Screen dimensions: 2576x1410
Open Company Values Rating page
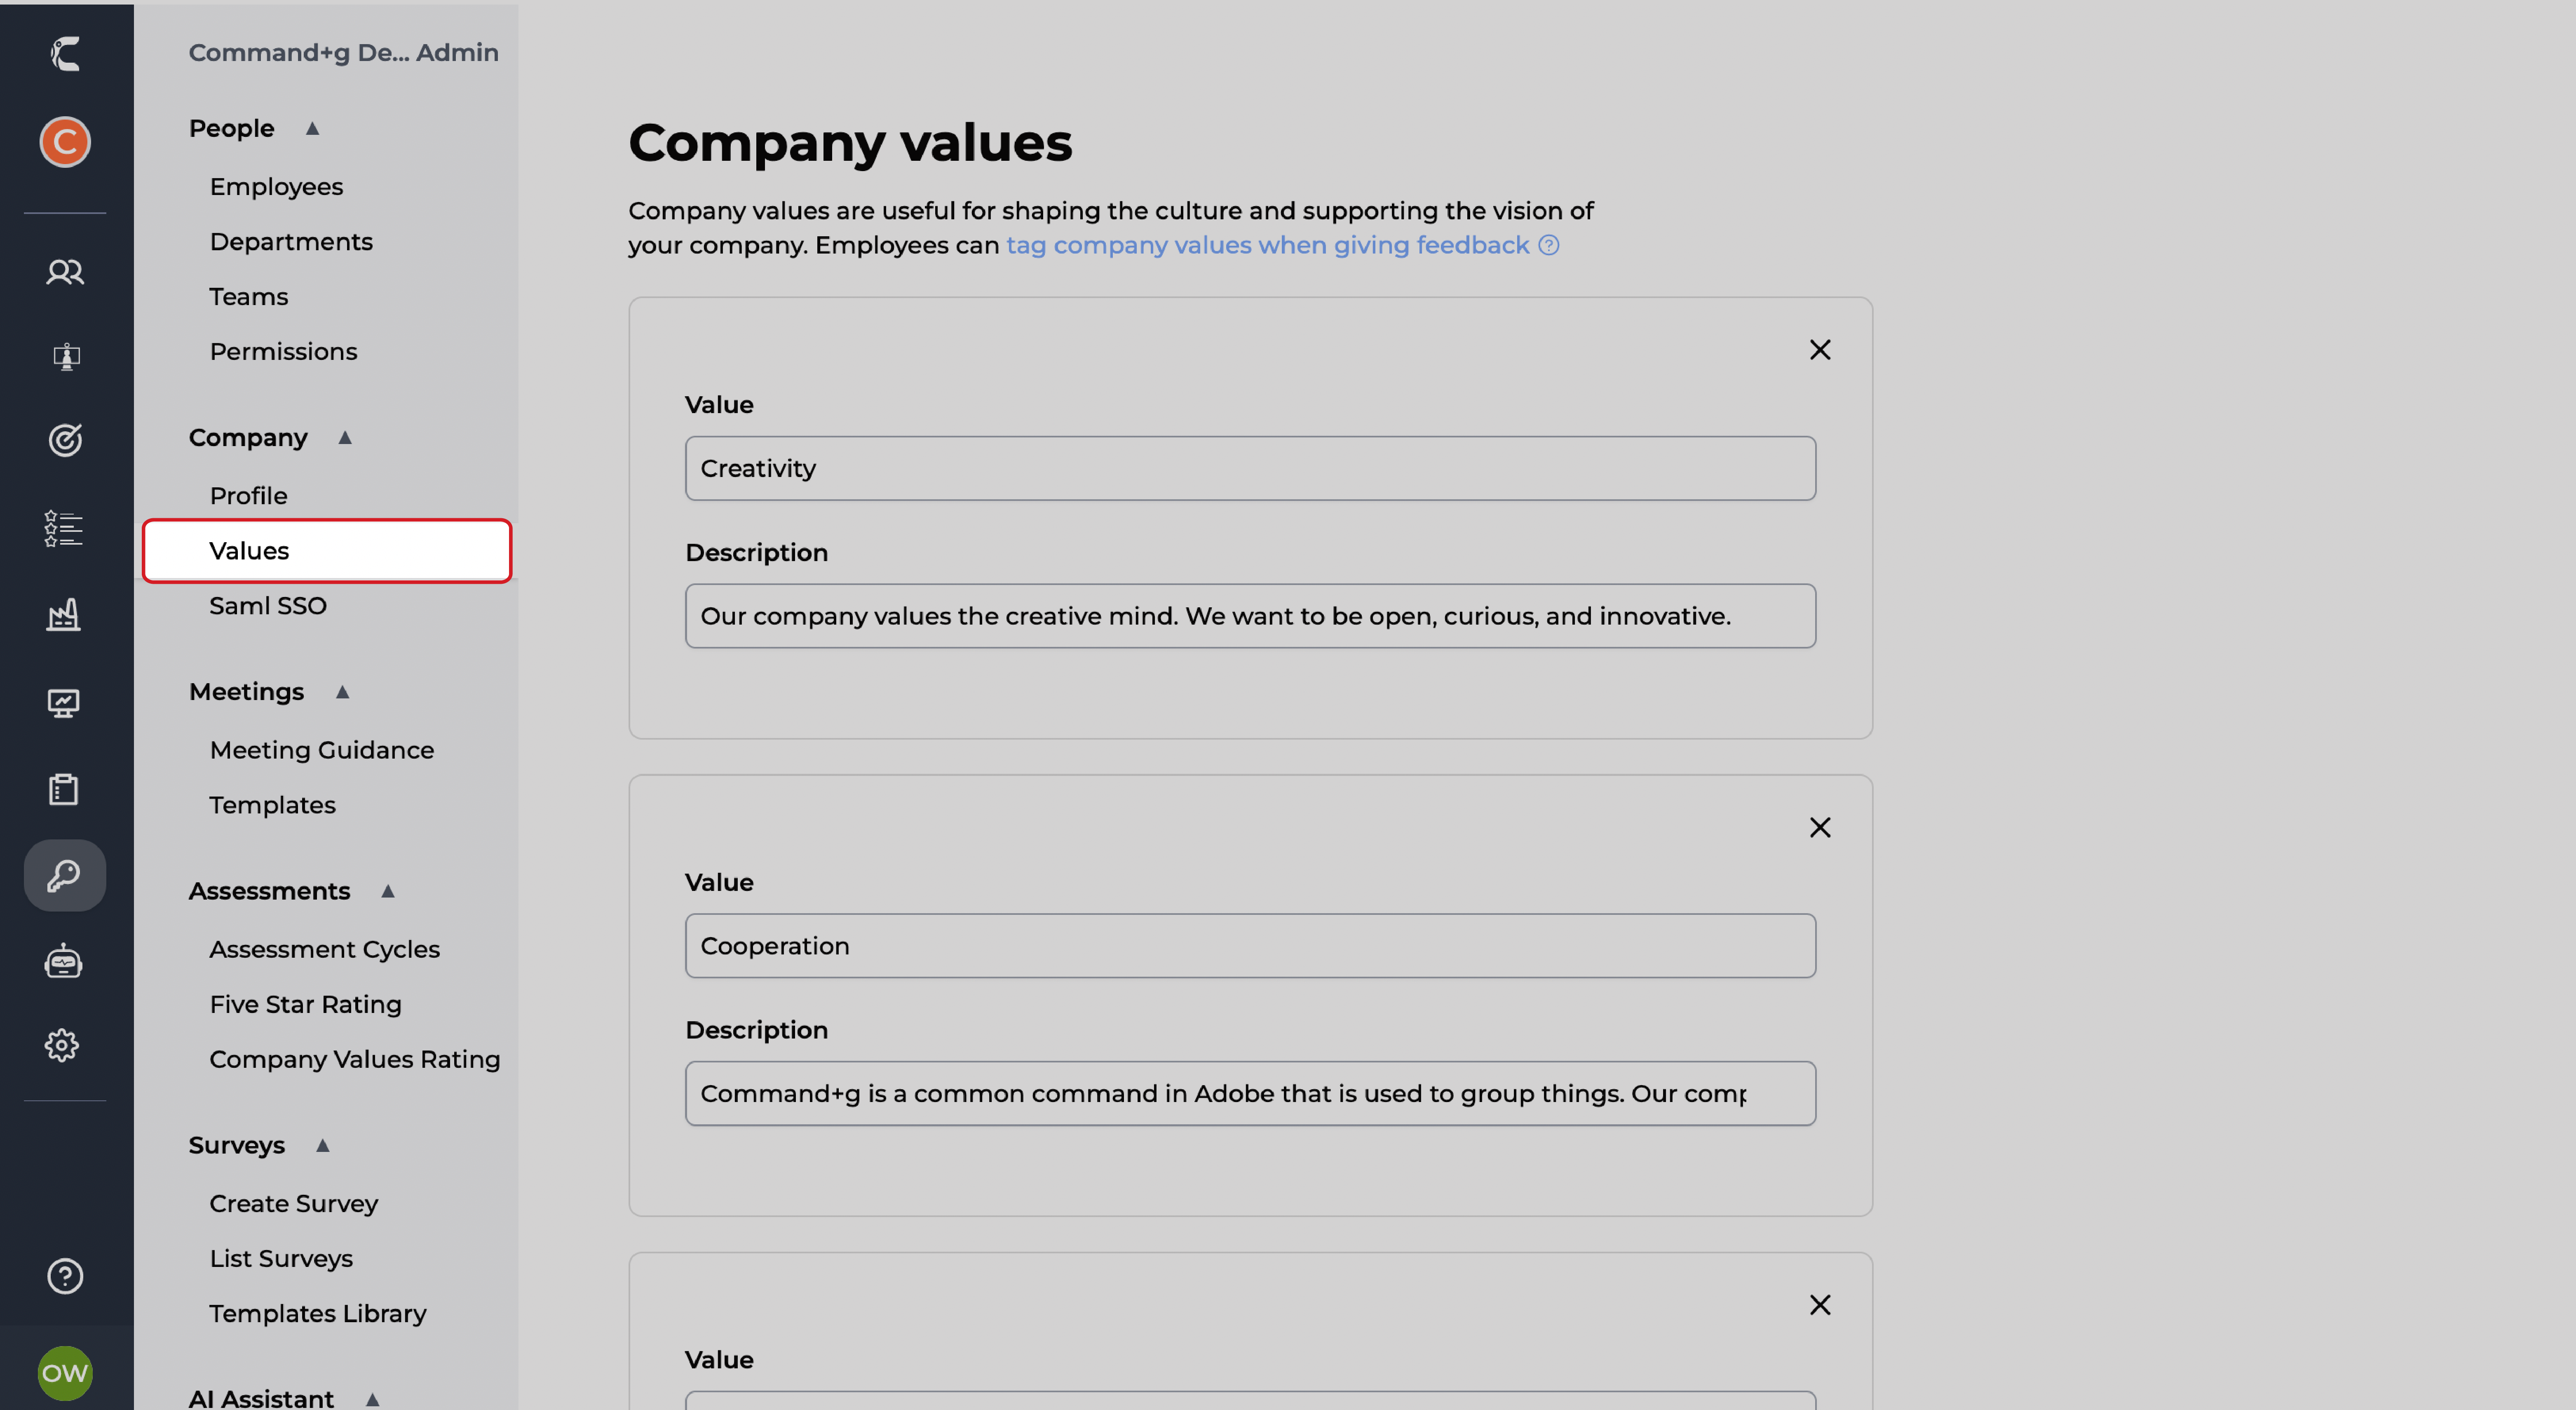354,1059
